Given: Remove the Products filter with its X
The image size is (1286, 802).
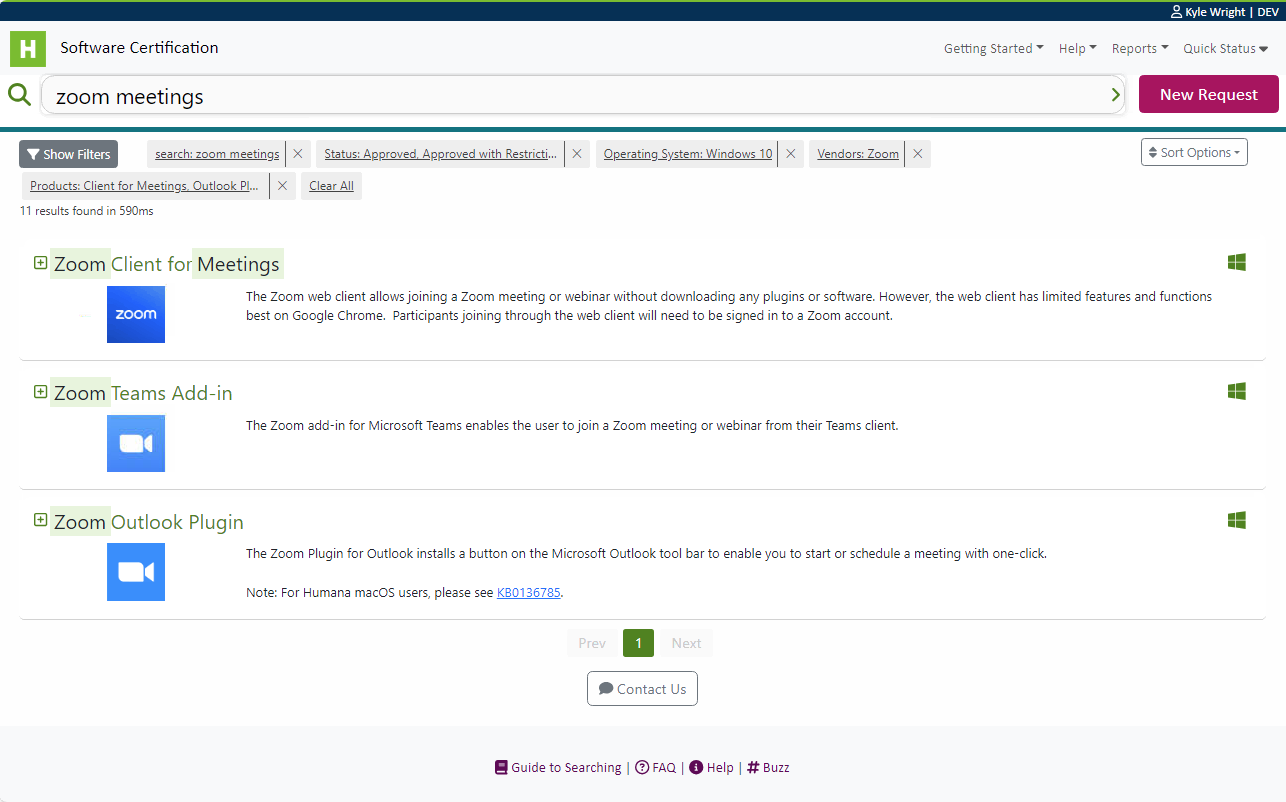Looking at the screenshot, I should coord(283,186).
